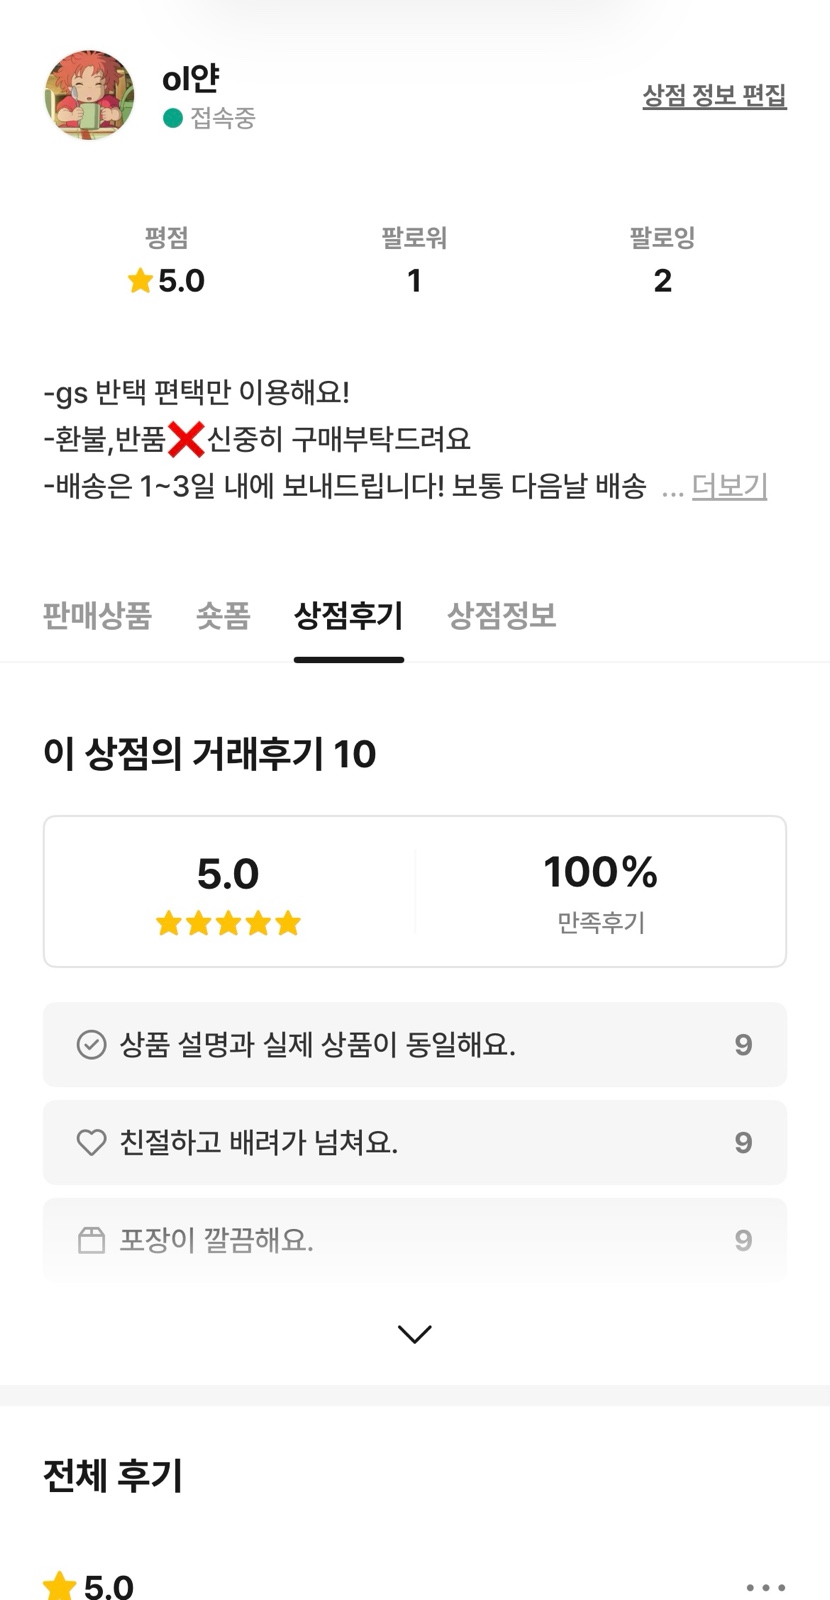Click the yellow star beside the 5.0 평점

pyautogui.click(x=140, y=281)
